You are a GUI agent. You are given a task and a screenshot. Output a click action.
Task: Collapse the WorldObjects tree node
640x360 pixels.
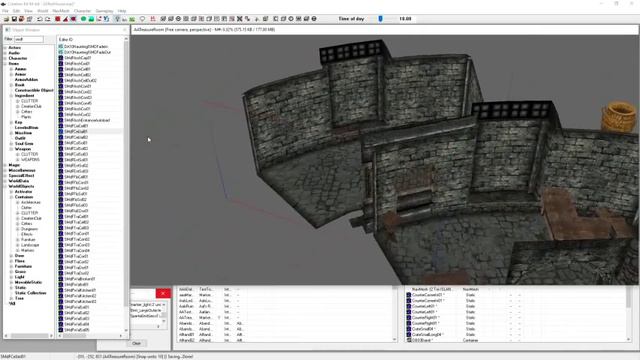tap(5, 186)
